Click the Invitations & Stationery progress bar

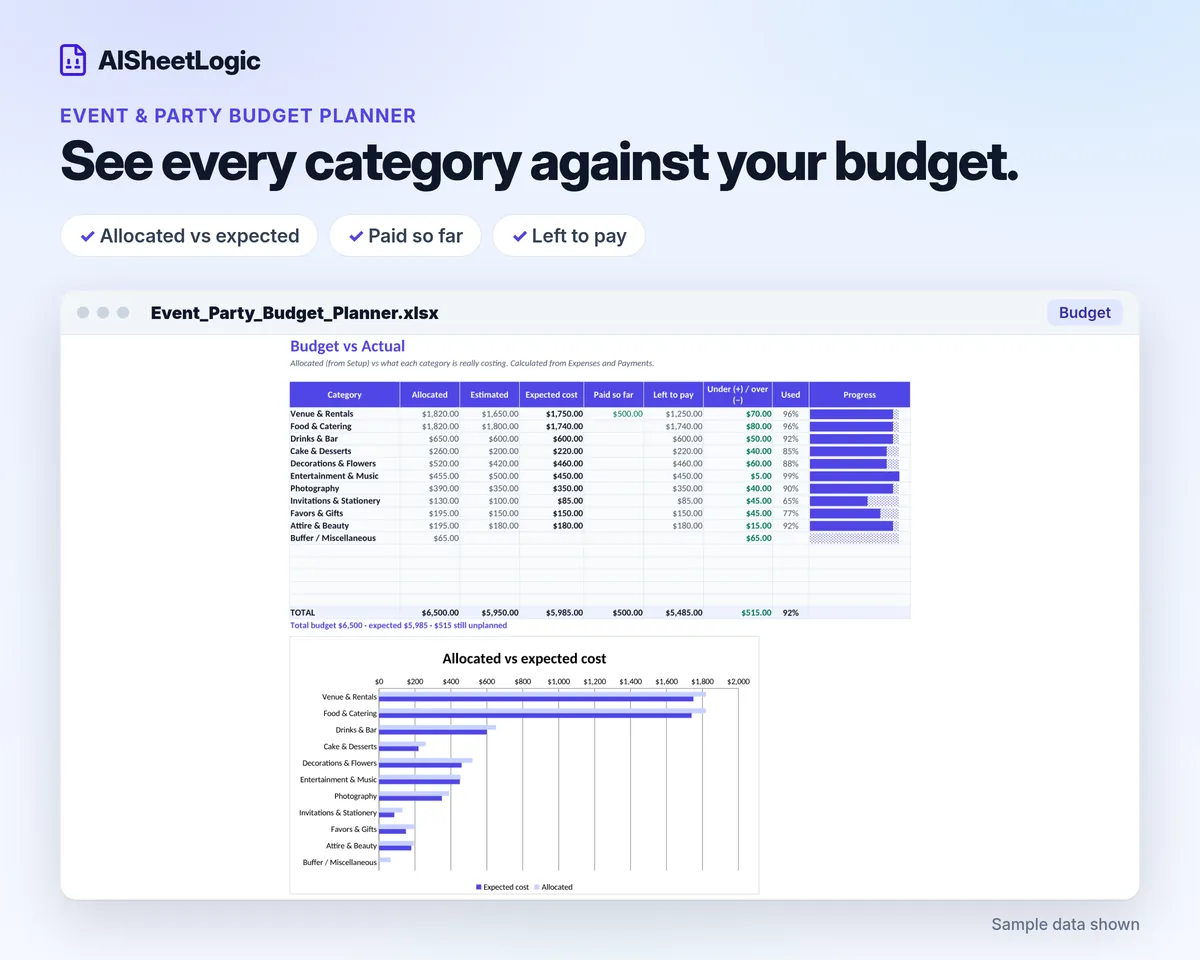(854, 500)
